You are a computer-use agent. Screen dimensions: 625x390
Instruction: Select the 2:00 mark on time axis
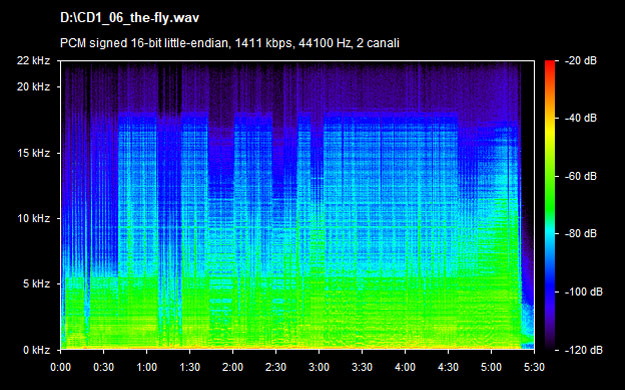tap(233, 367)
